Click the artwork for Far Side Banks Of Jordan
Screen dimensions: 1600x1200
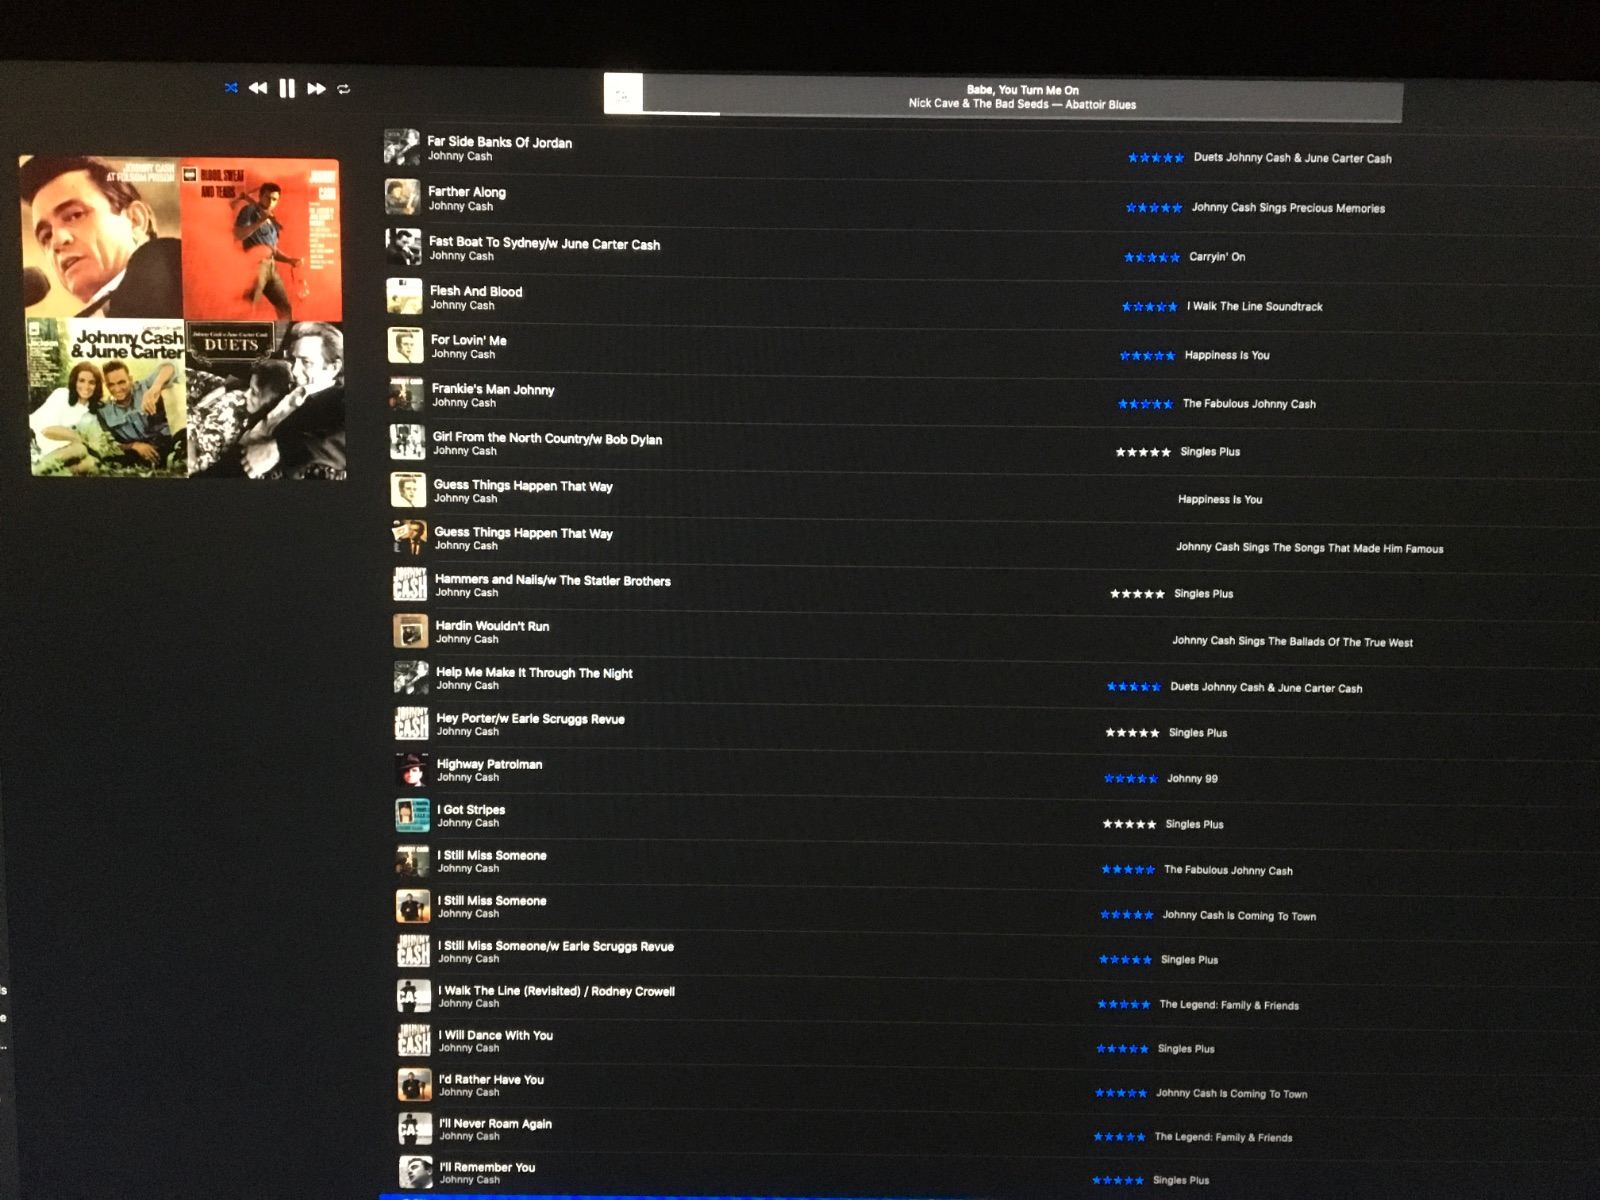pos(402,147)
